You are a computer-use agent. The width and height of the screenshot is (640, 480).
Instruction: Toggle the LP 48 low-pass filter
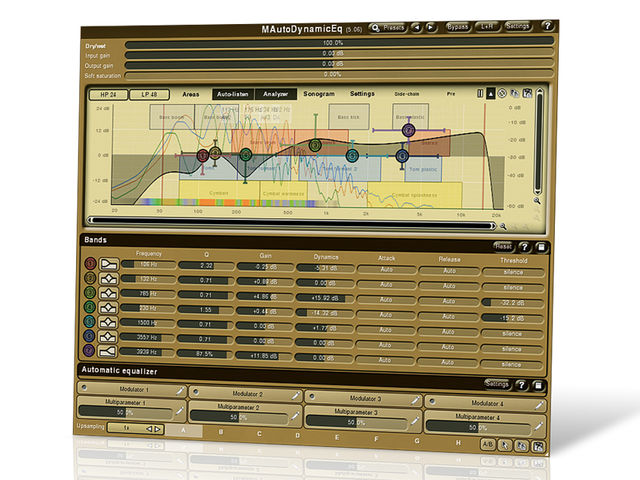click(x=149, y=95)
